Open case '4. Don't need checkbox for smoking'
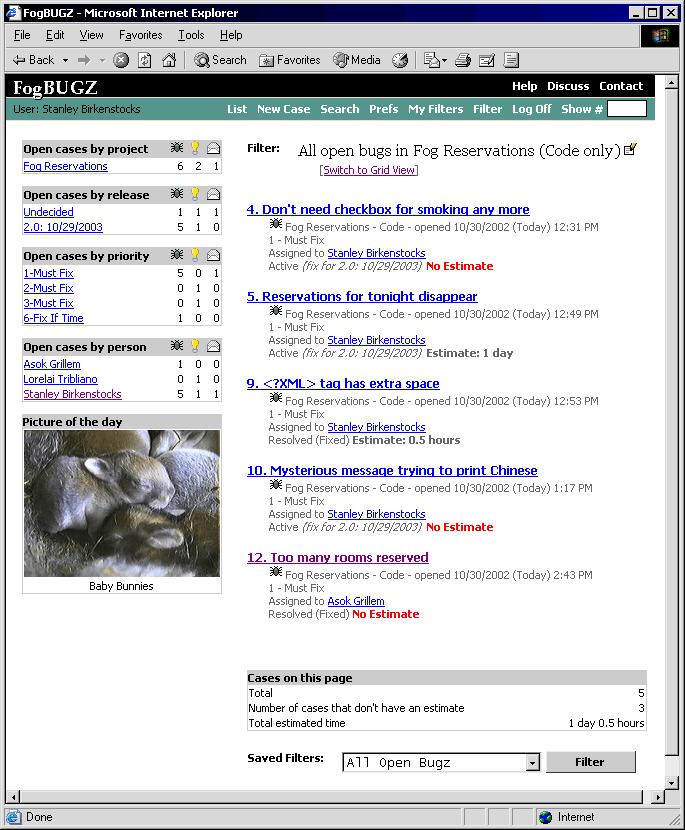 [388, 210]
